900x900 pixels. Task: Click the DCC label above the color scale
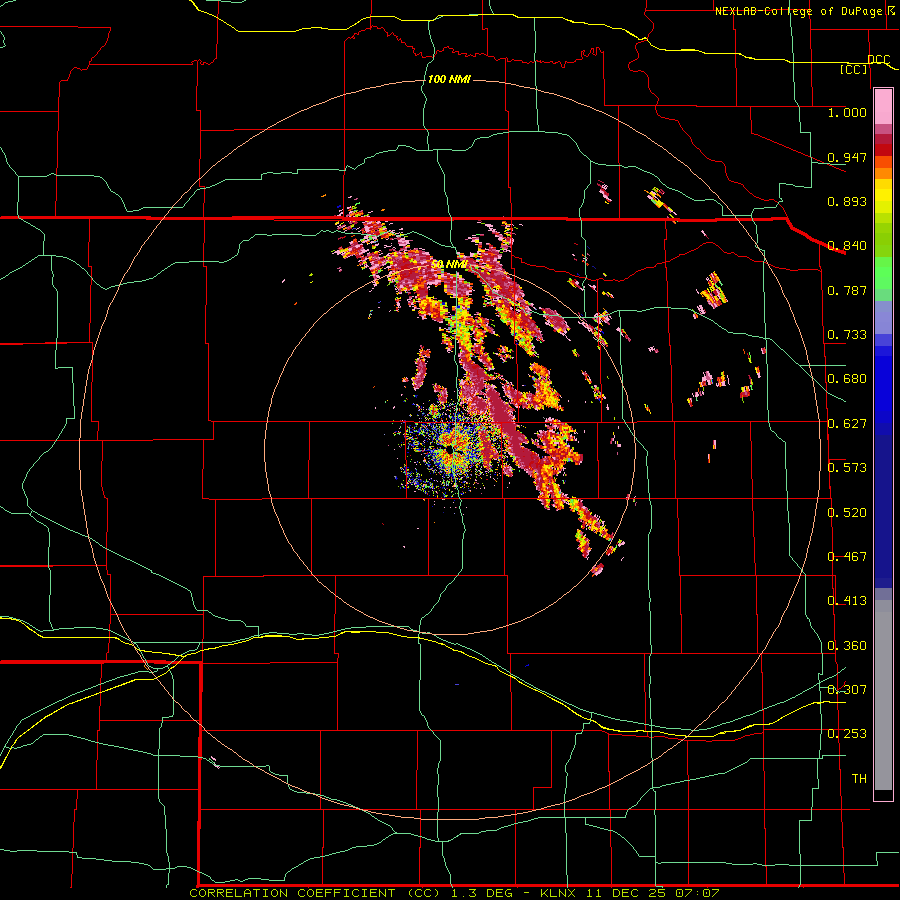coord(878,59)
